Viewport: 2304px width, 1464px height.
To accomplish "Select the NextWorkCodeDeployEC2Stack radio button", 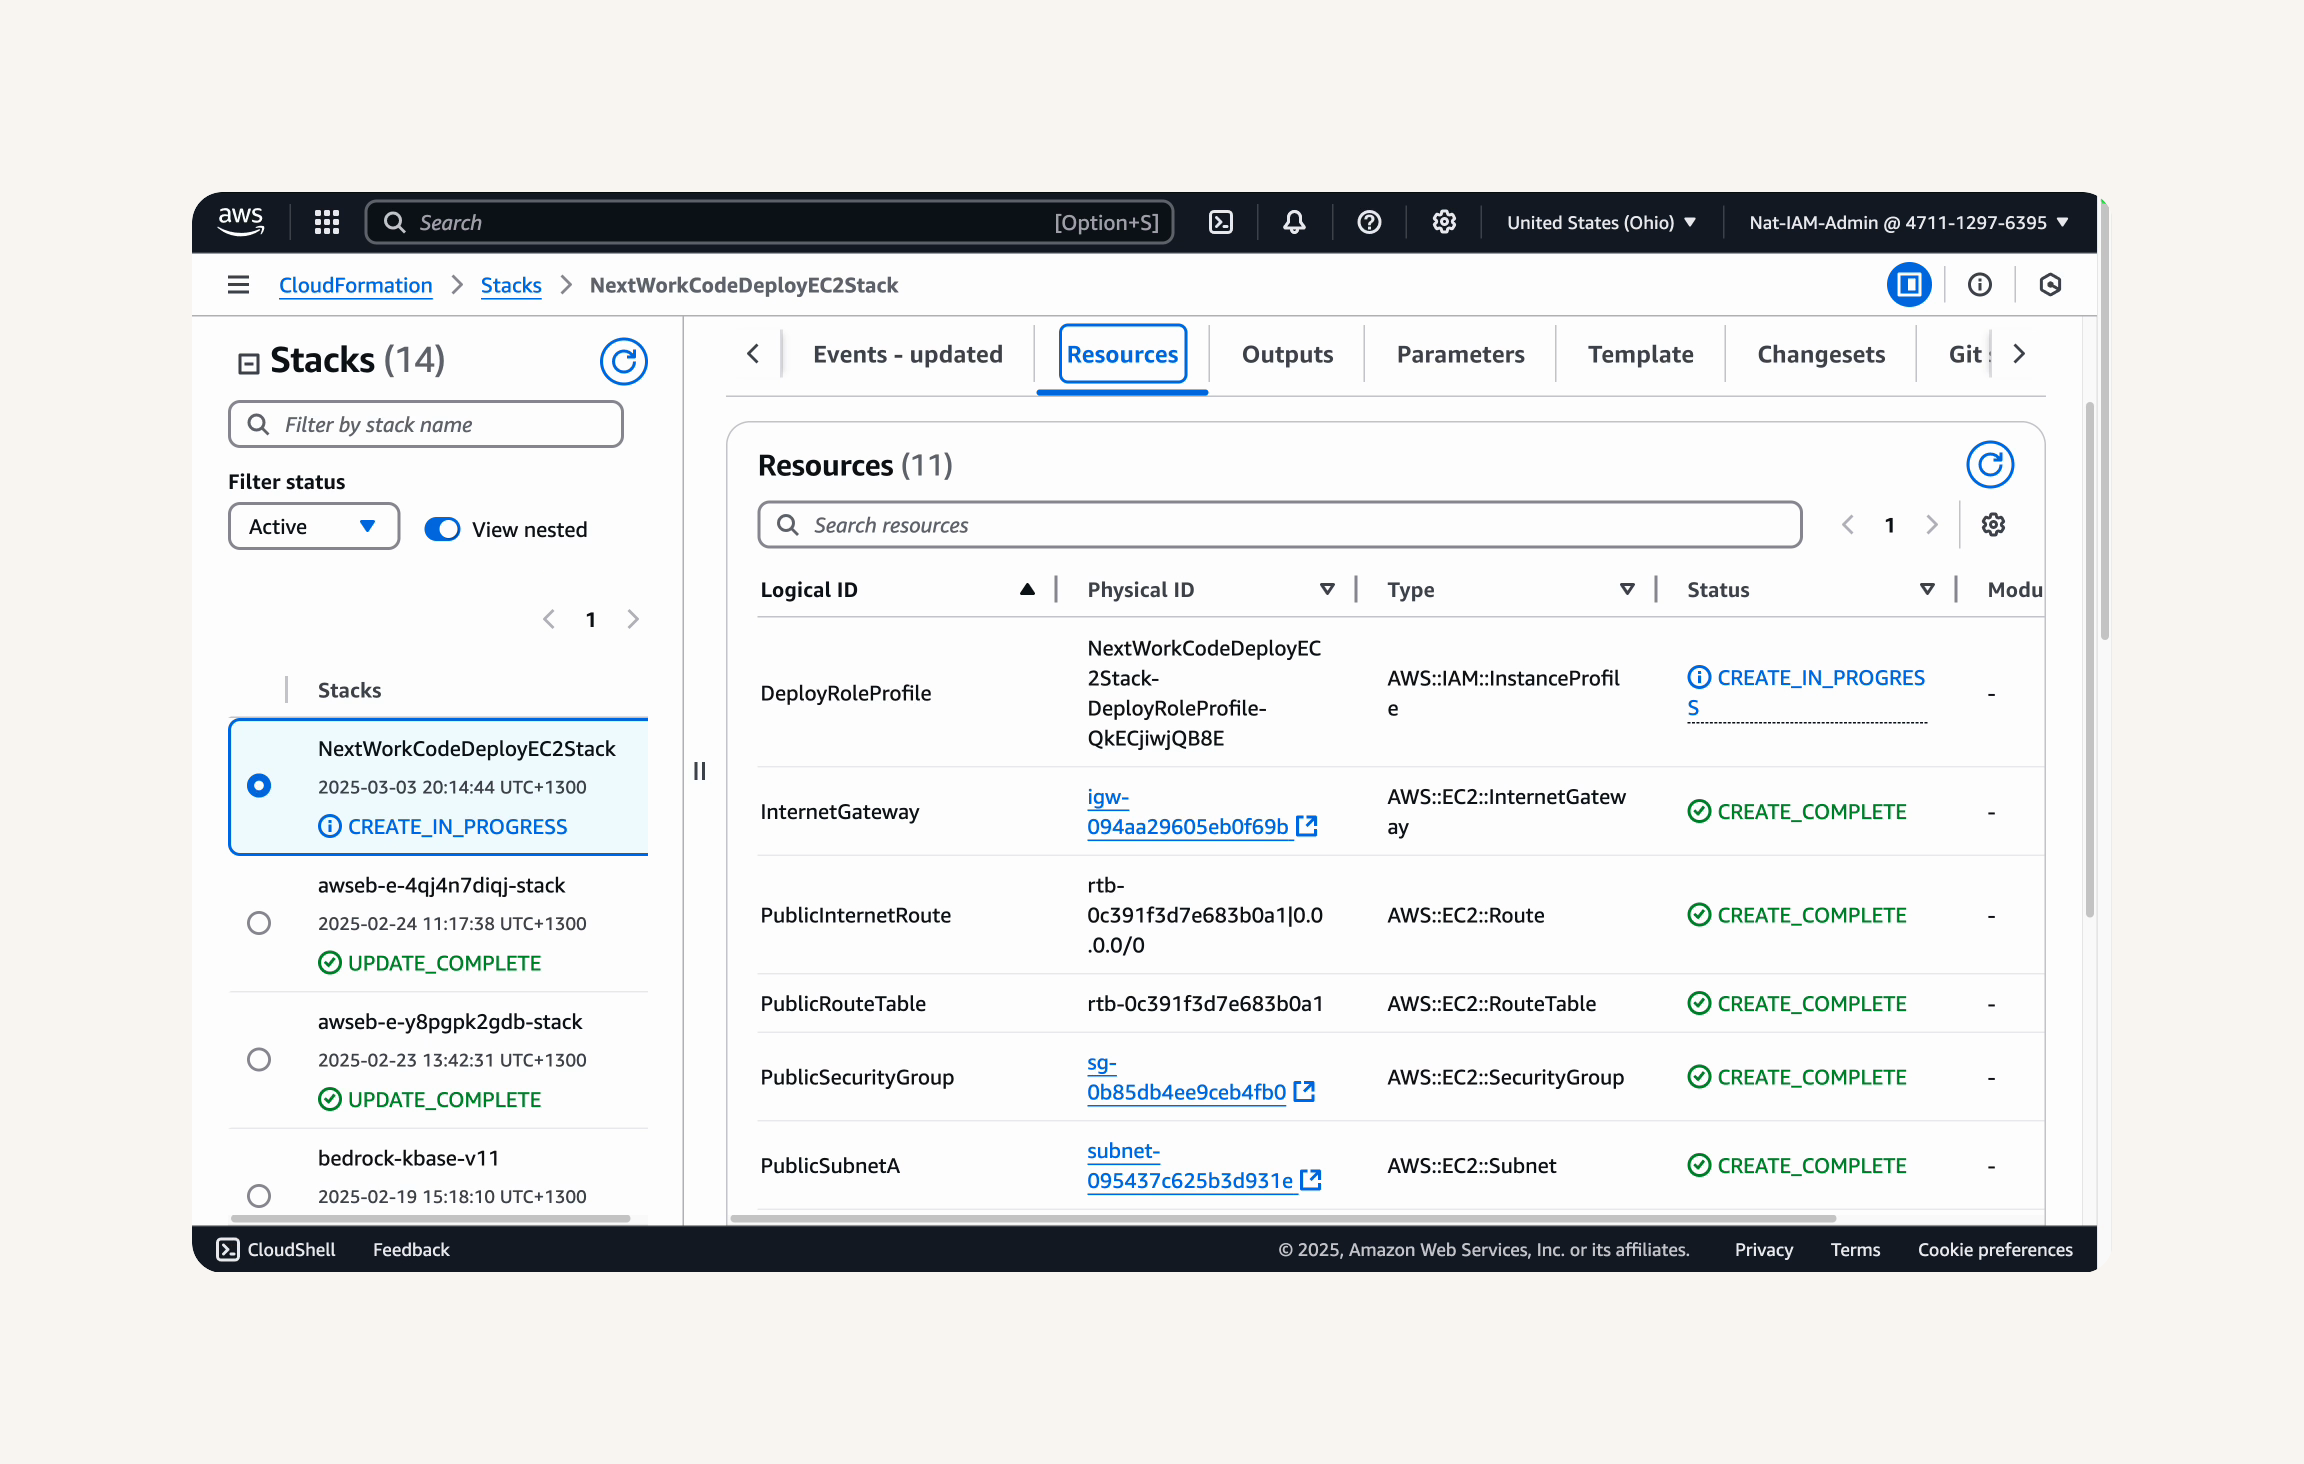I will (x=259, y=786).
